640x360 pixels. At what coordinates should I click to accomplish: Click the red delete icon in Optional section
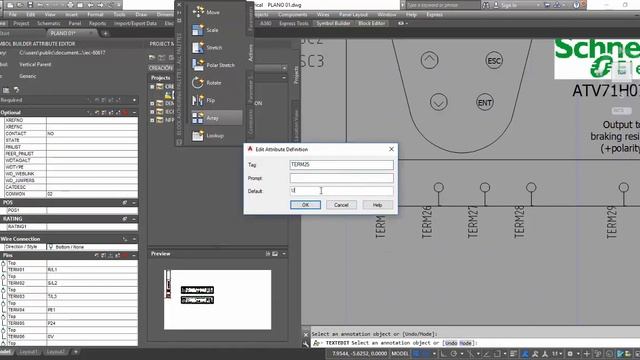pyautogui.click(x=125, y=112)
